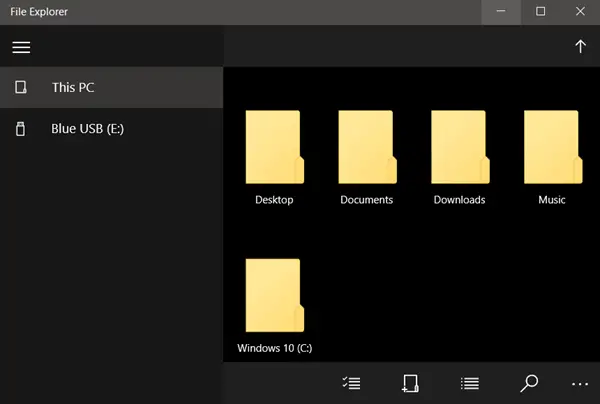The width and height of the screenshot is (600, 404).
Task: Open search with magnifier icon
Action: (529, 383)
